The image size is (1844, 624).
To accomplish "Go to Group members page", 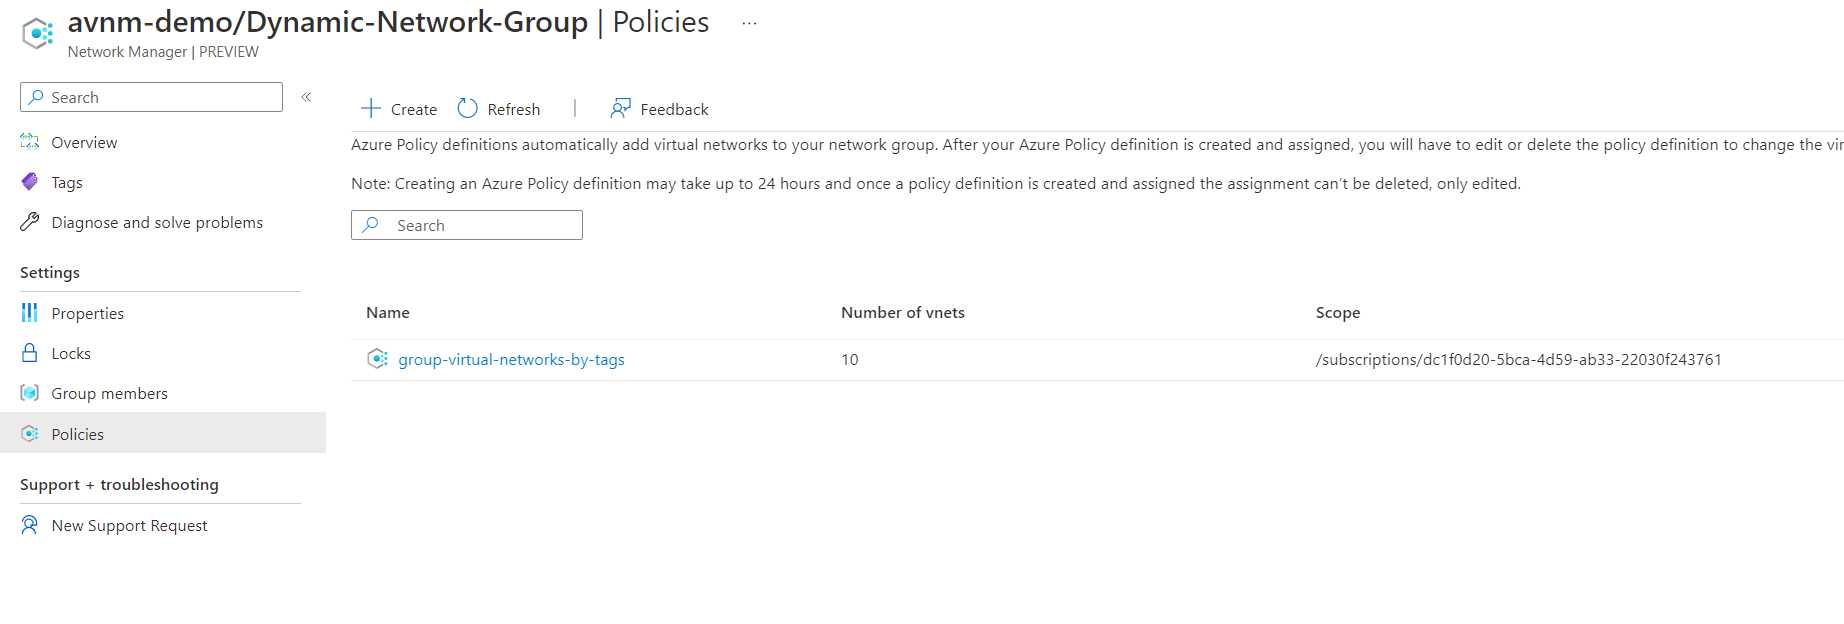I will [109, 394].
